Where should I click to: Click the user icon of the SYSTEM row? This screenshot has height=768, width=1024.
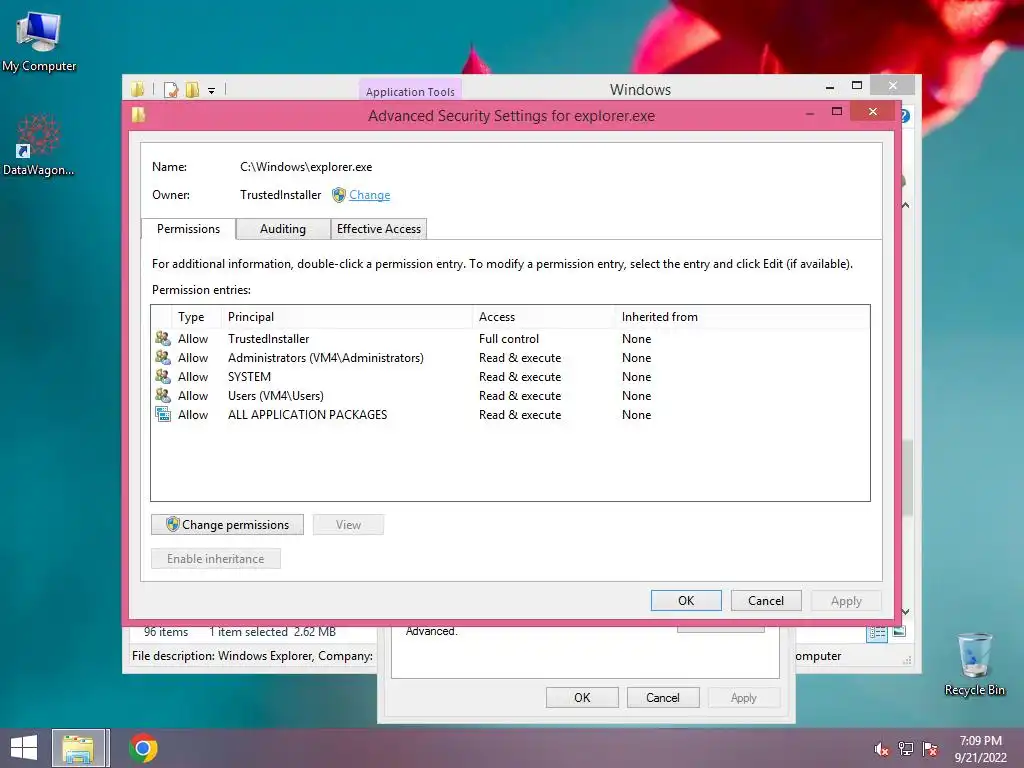pyautogui.click(x=163, y=376)
